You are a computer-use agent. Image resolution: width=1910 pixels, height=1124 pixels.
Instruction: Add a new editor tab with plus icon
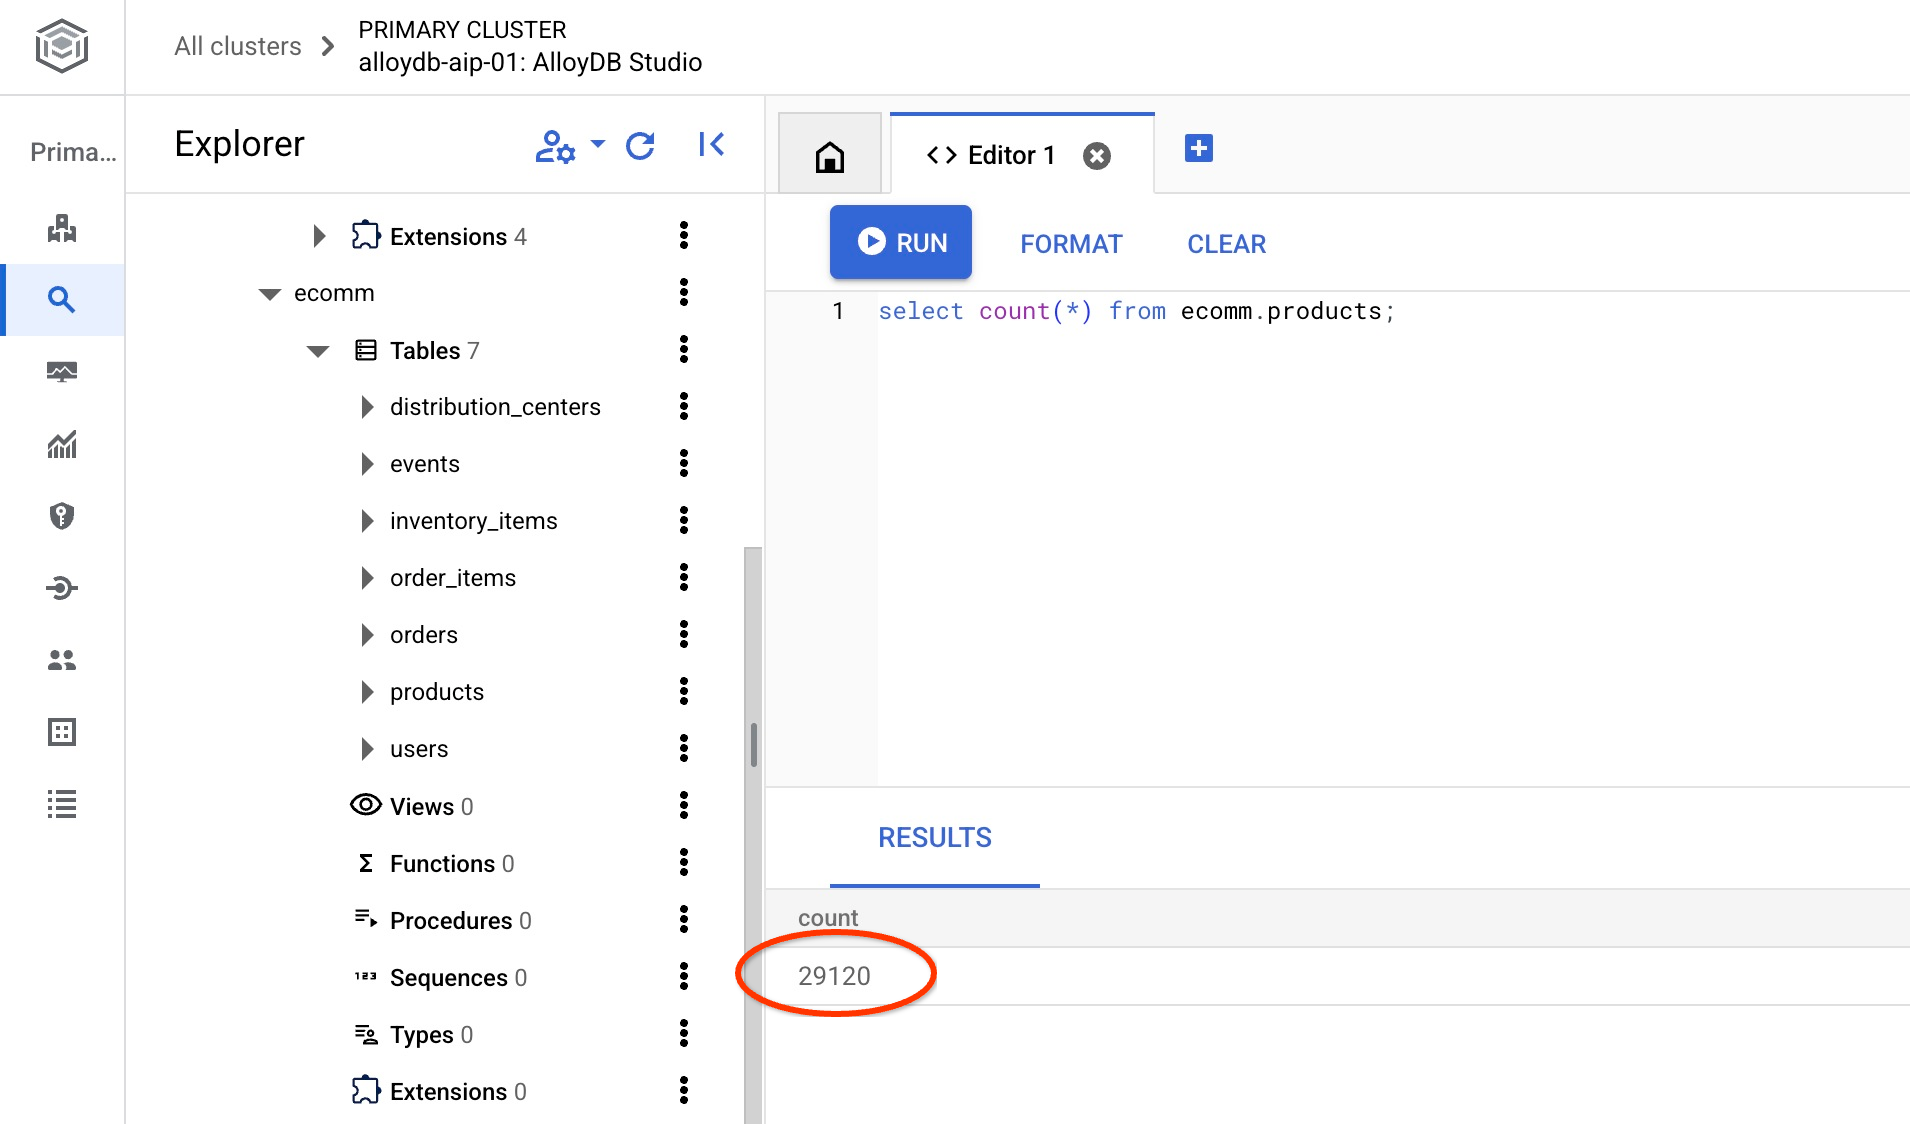point(1198,149)
